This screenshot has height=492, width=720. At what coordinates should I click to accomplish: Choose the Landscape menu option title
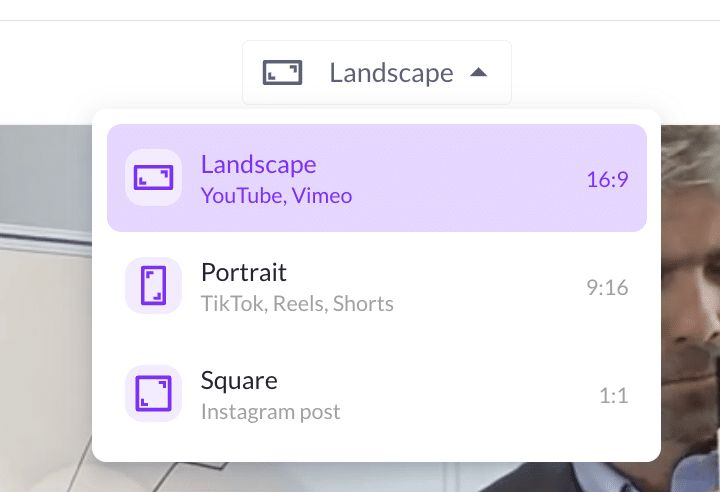click(x=259, y=164)
